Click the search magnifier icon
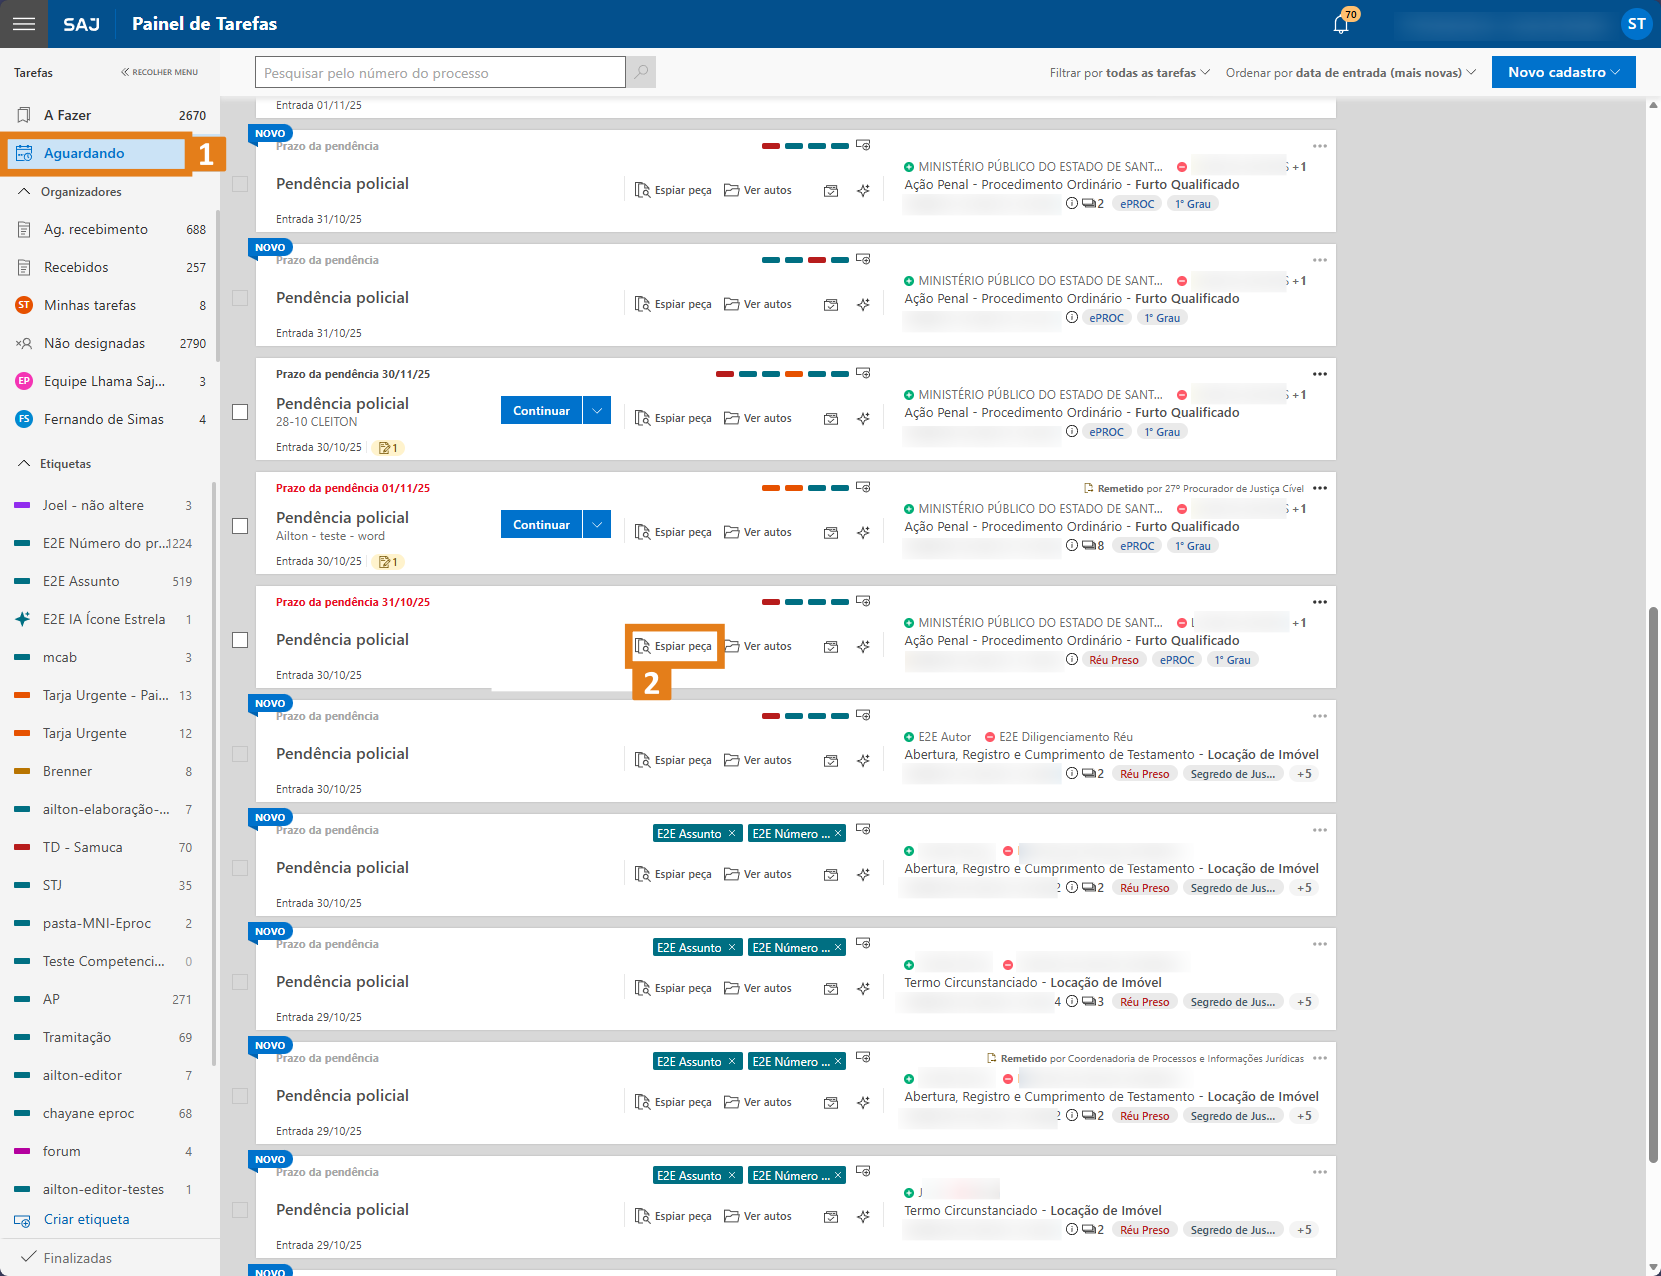The width and height of the screenshot is (1661, 1276). coord(641,72)
